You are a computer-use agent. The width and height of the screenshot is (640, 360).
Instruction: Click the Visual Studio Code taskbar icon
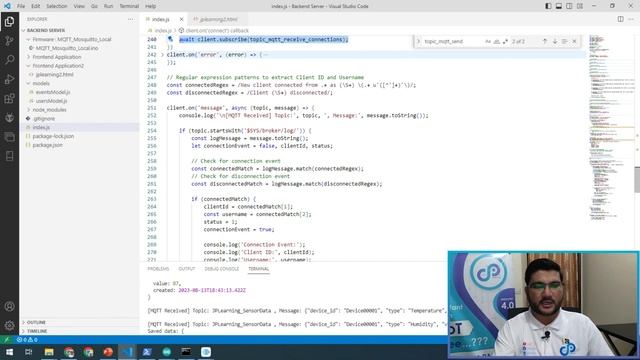click(x=127, y=352)
